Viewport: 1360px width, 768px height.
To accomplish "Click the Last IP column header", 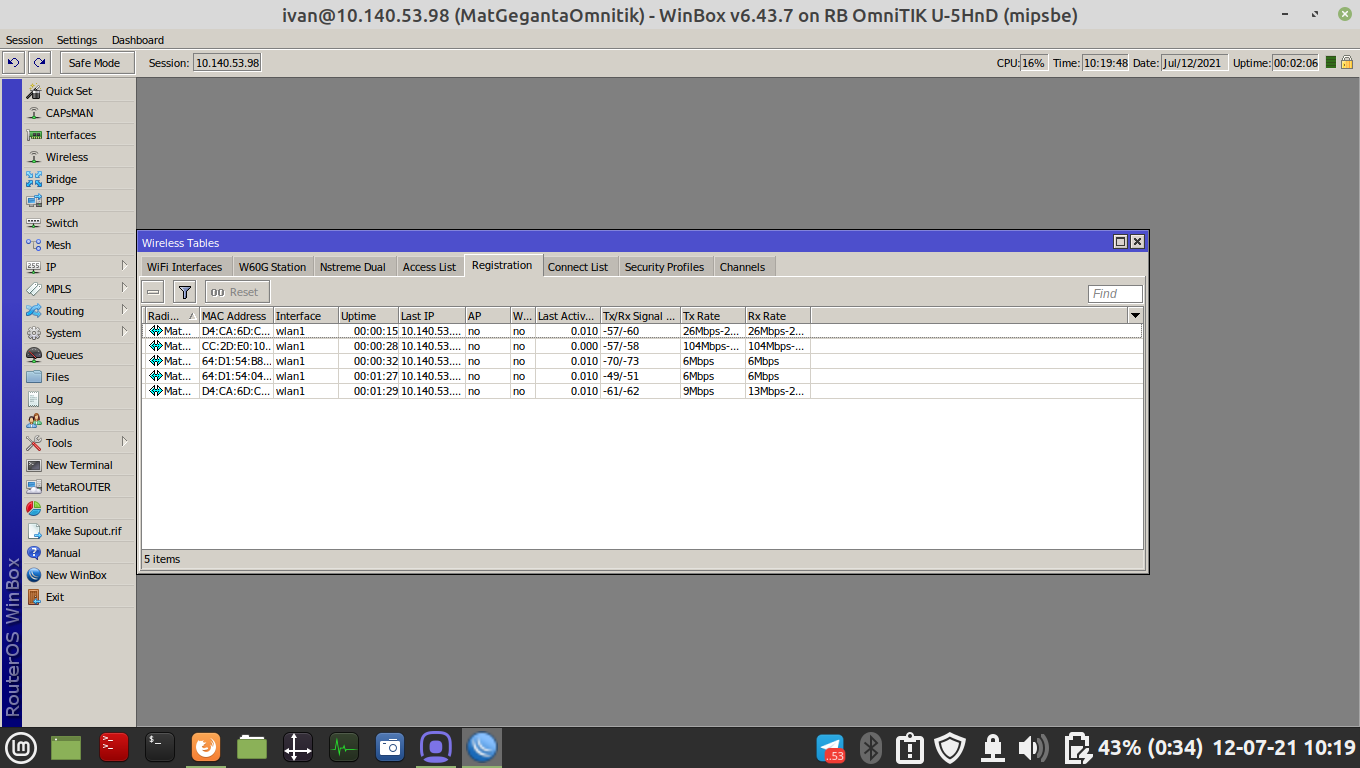I will (431, 315).
